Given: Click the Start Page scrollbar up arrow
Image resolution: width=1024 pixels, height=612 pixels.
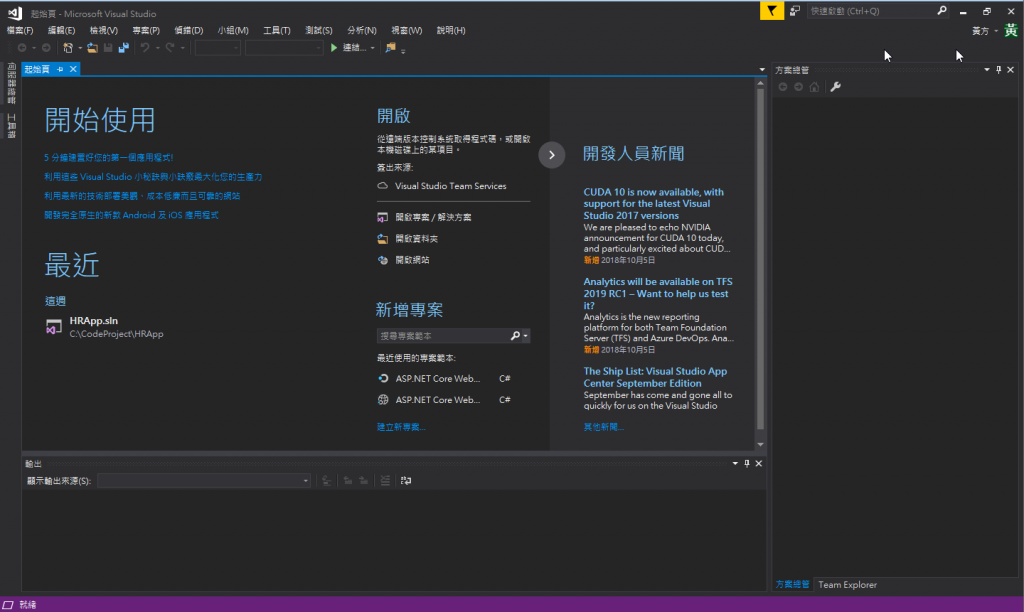Looking at the screenshot, I should 760,83.
